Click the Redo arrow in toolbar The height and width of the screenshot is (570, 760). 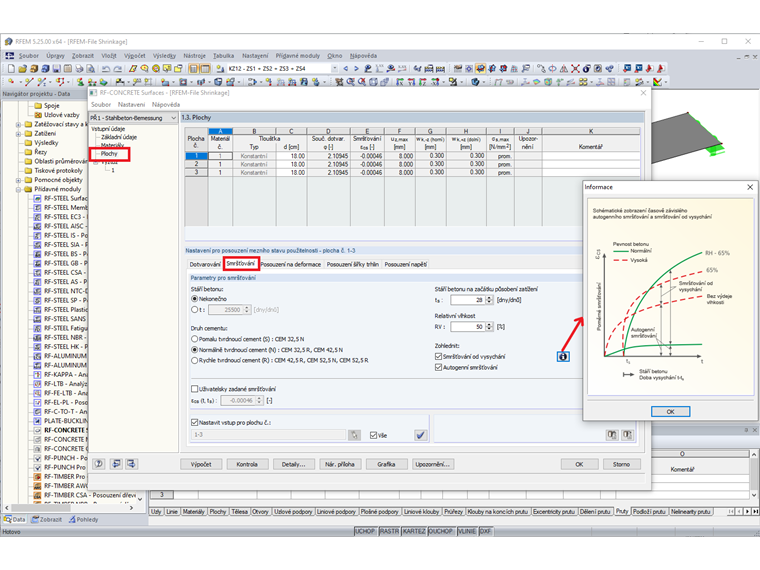tap(117, 68)
